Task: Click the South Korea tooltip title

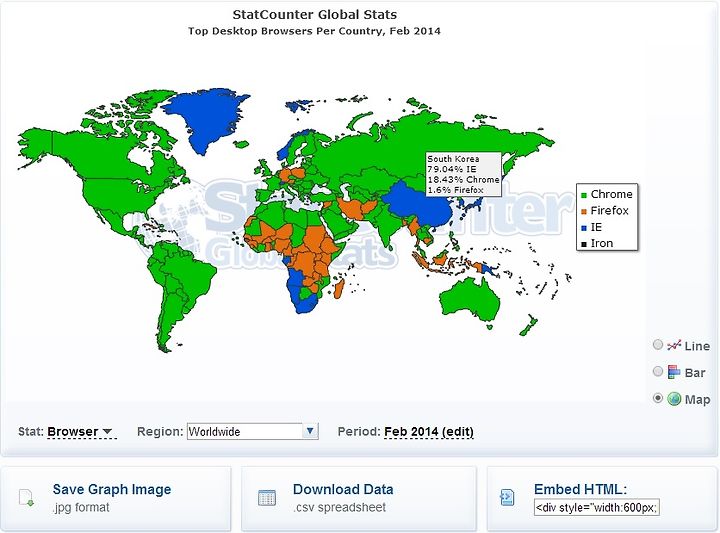Action: (453, 159)
